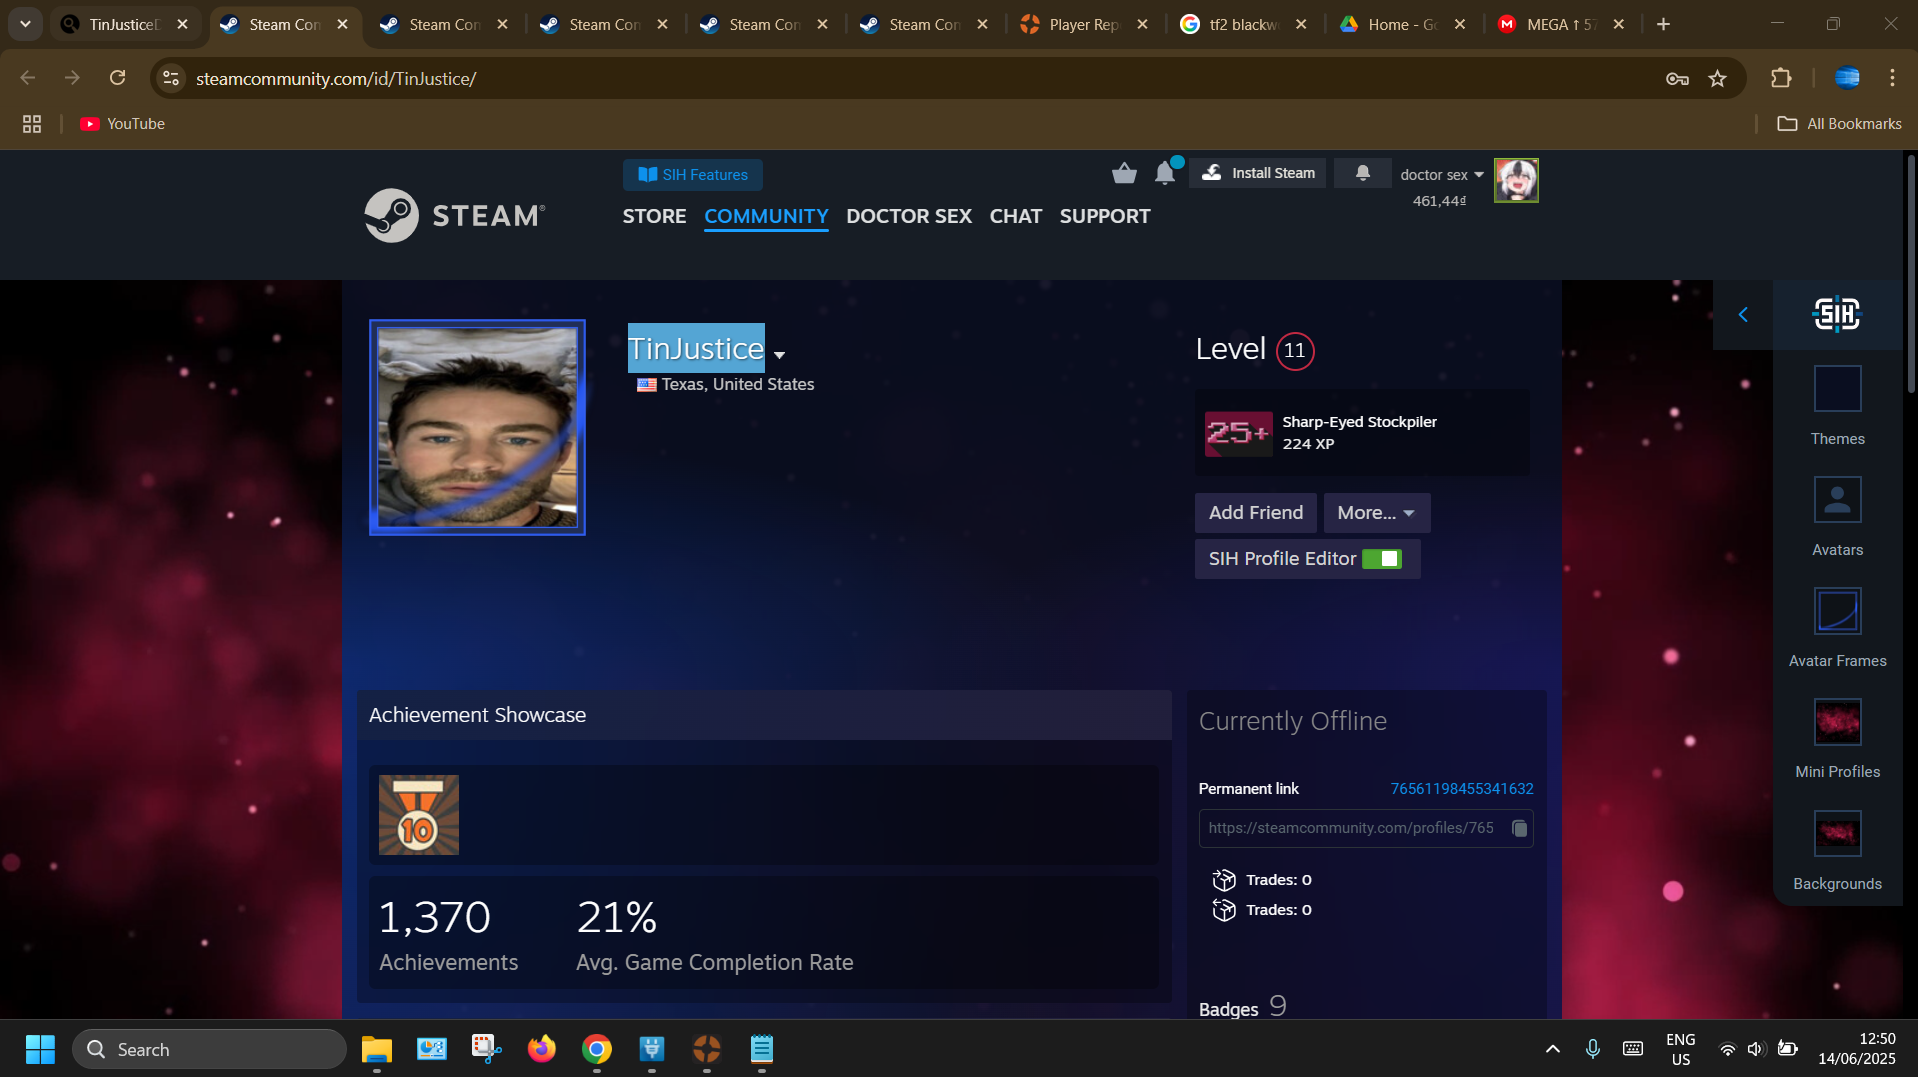The width and height of the screenshot is (1918, 1077).
Task: Click the level 11 badge
Action: [x=1295, y=351]
